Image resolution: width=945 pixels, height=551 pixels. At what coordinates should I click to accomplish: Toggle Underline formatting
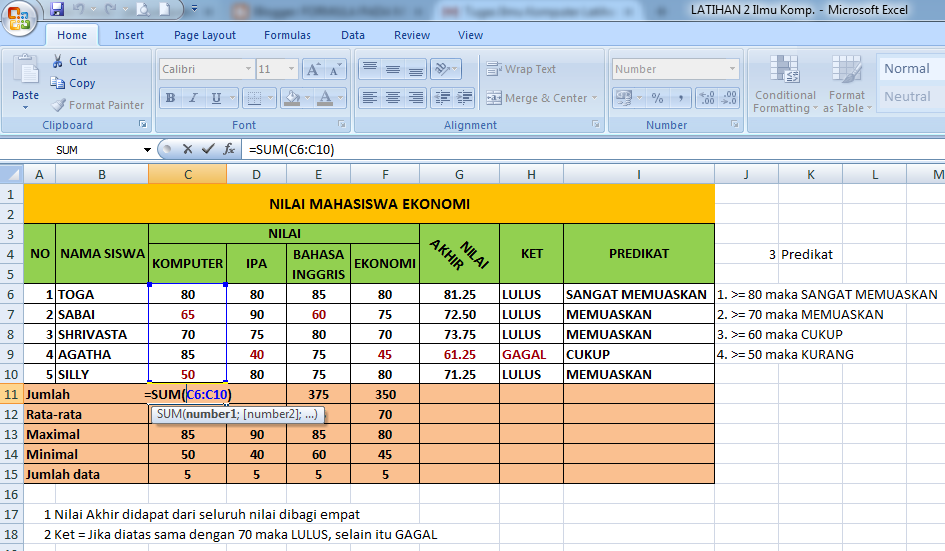(x=216, y=98)
